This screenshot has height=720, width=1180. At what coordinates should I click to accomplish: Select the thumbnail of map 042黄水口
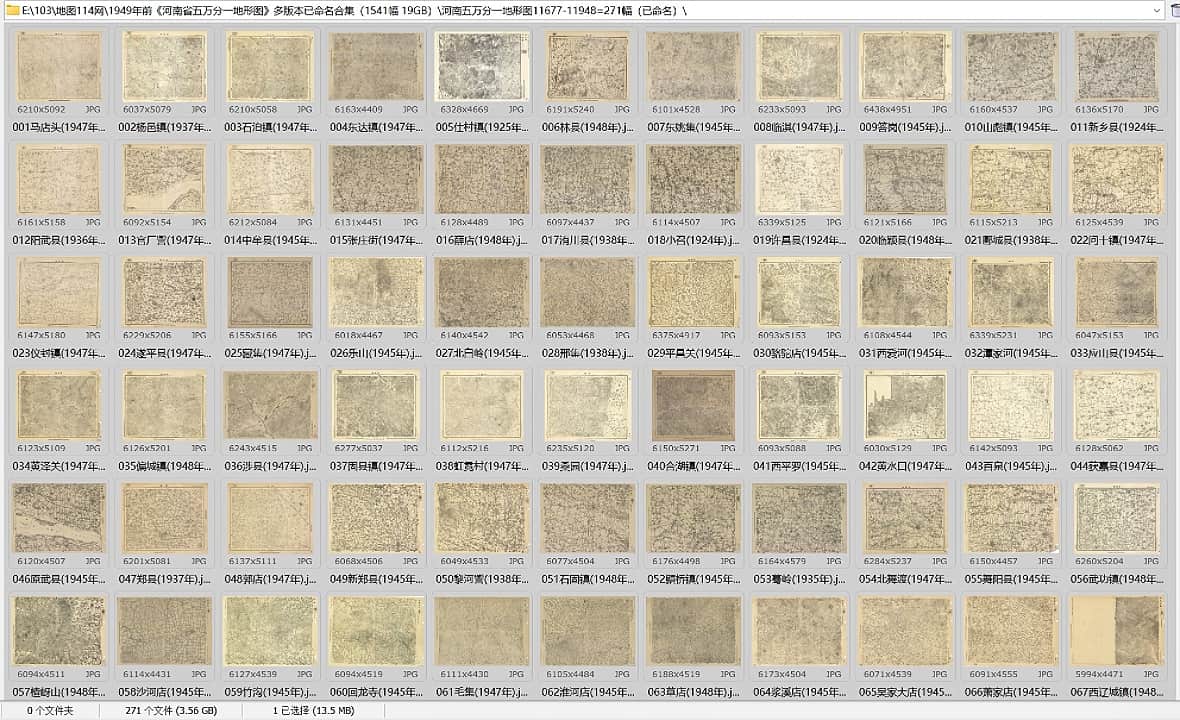point(905,406)
